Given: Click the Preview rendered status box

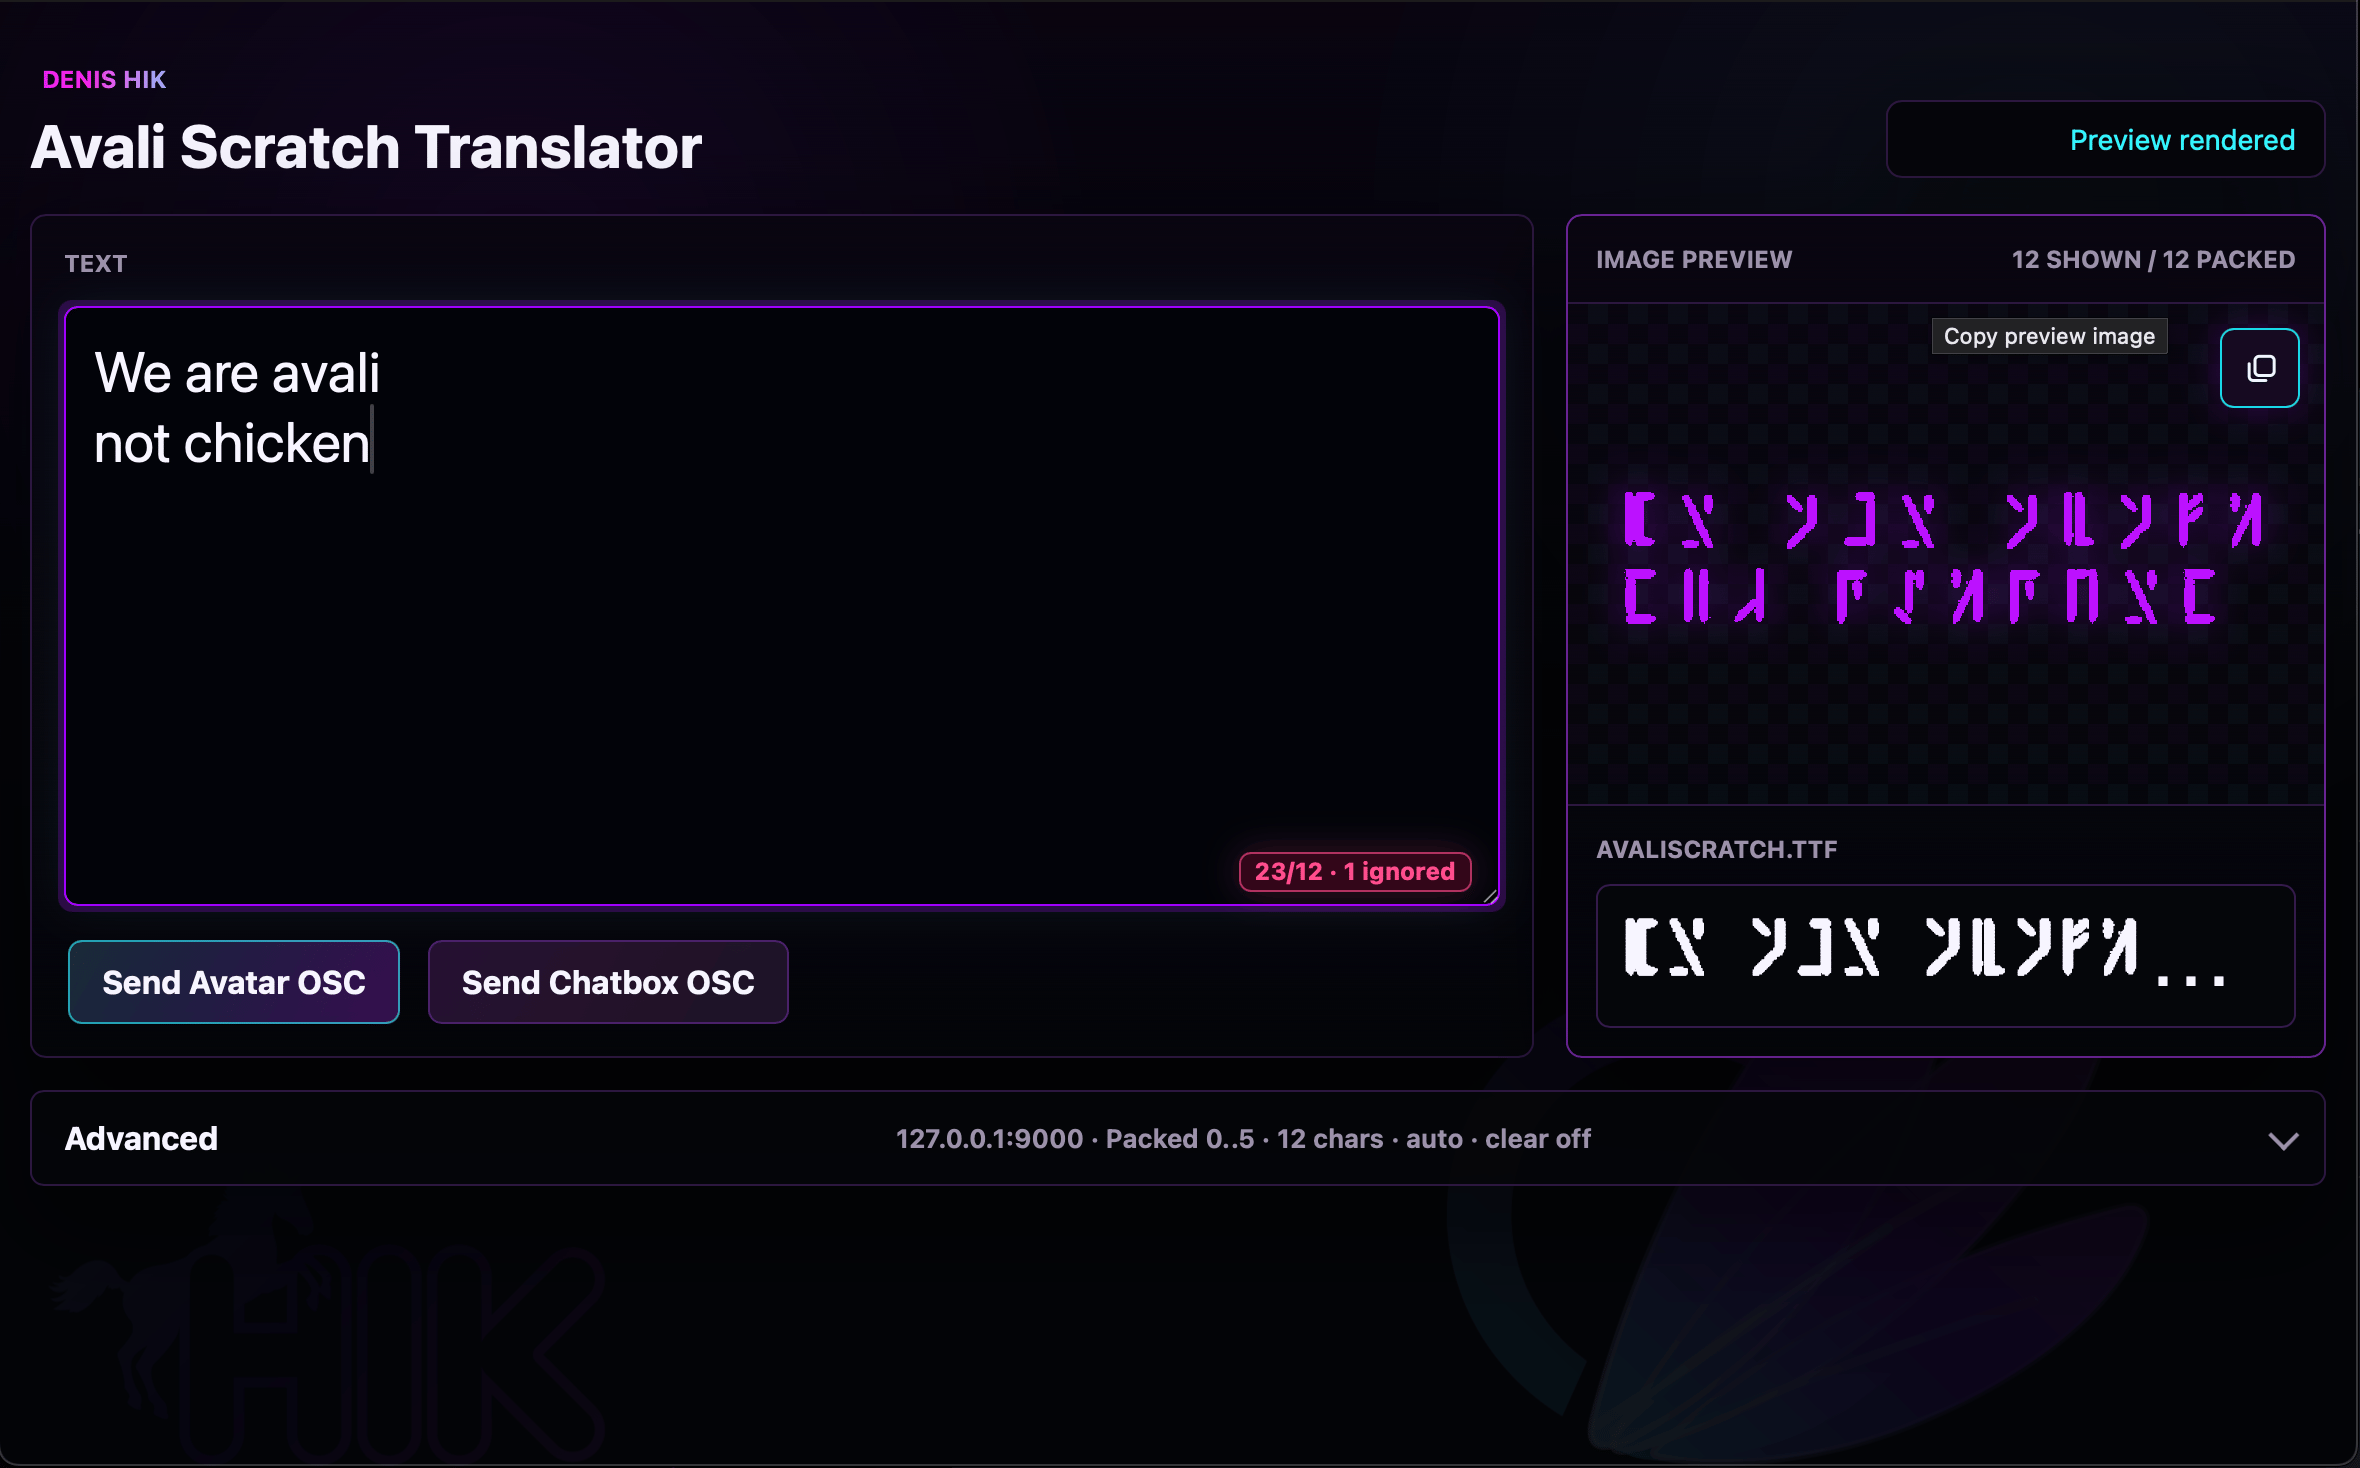Looking at the screenshot, I should [x=2105, y=140].
